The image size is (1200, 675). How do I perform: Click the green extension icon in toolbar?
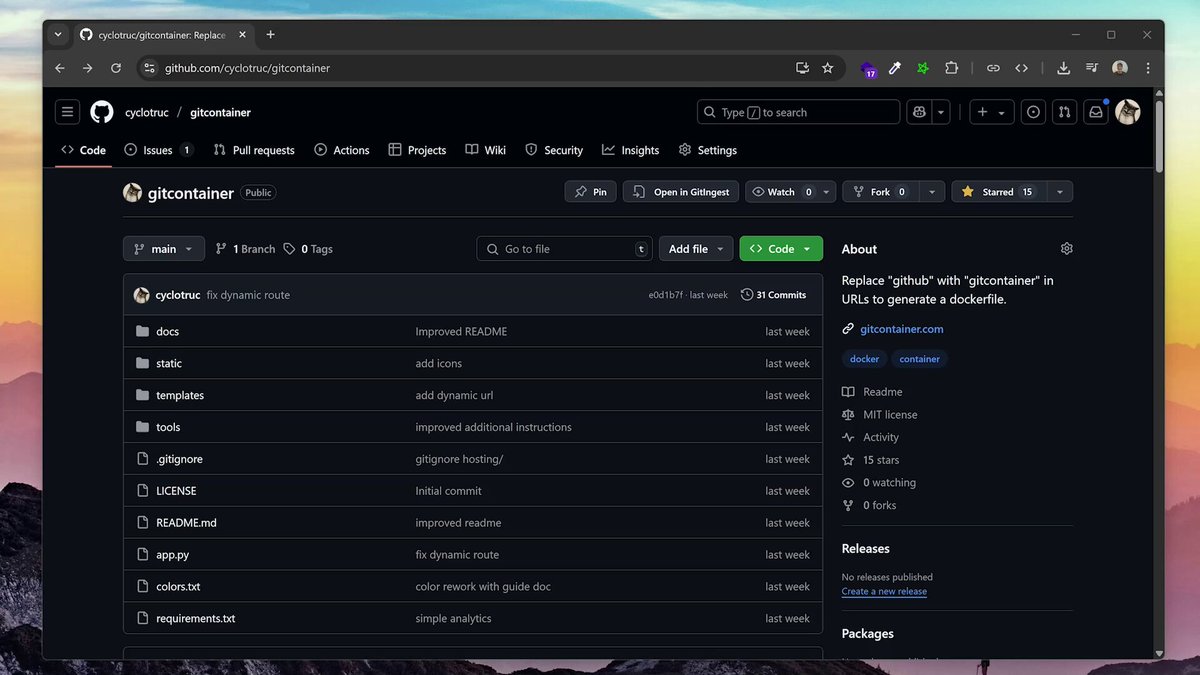923,68
